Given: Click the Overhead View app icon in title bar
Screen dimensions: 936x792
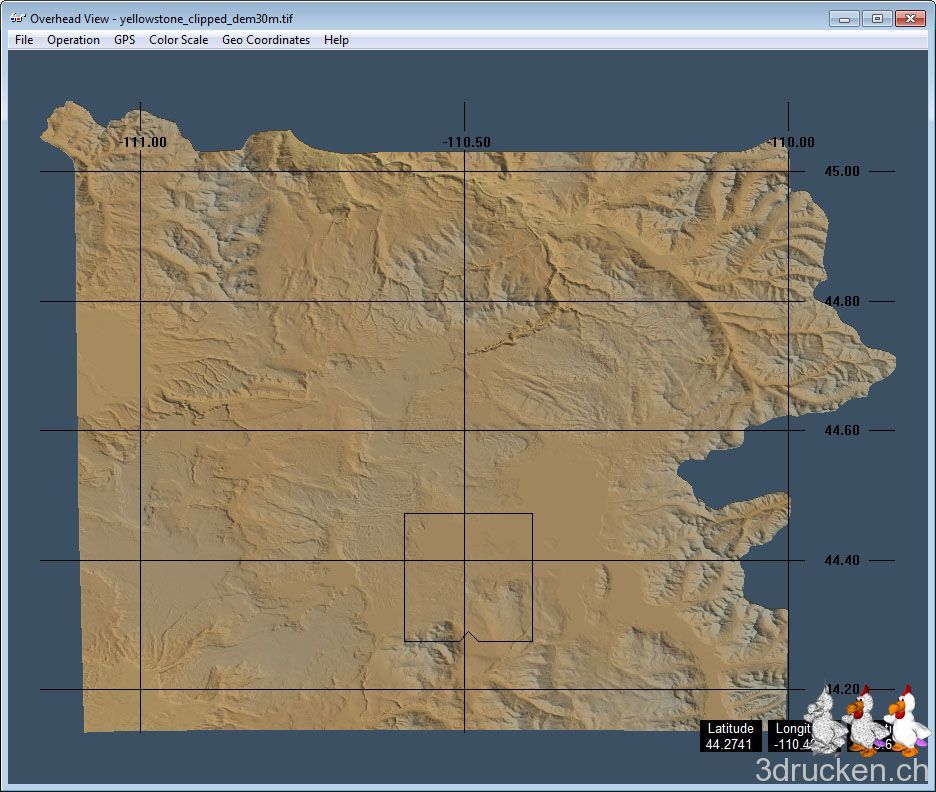Looking at the screenshot, I should coord(18,18).
